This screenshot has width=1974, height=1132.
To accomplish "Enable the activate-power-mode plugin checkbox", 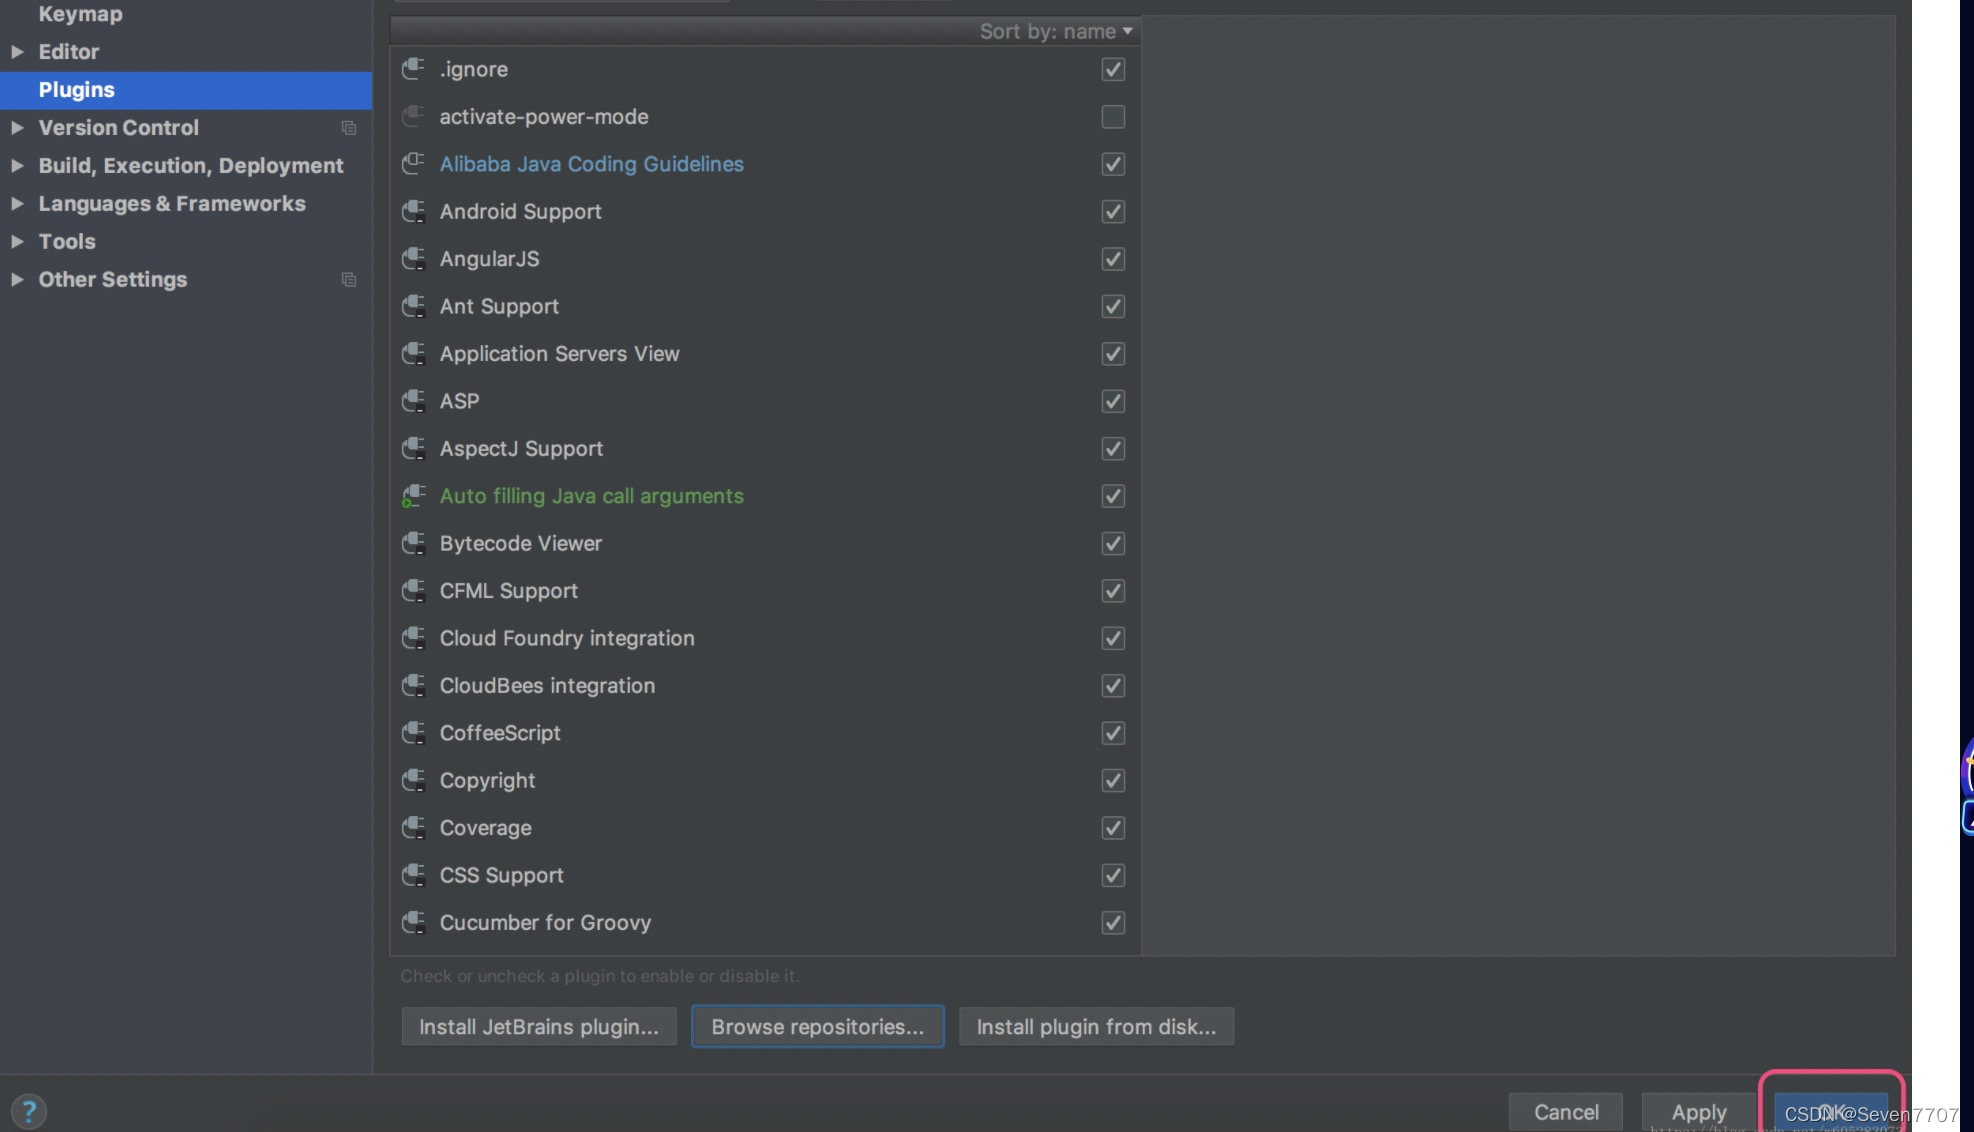I will 1112,117.
